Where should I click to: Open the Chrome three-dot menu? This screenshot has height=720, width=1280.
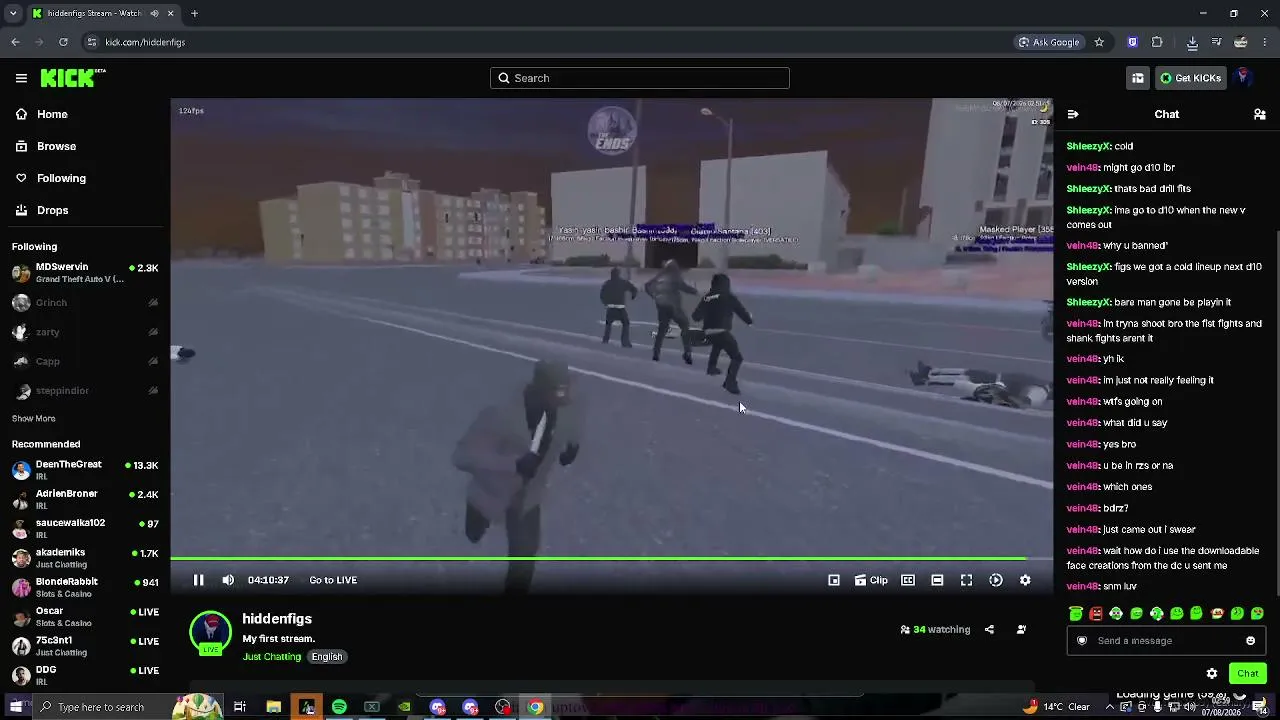click(x=1265, y=42)
